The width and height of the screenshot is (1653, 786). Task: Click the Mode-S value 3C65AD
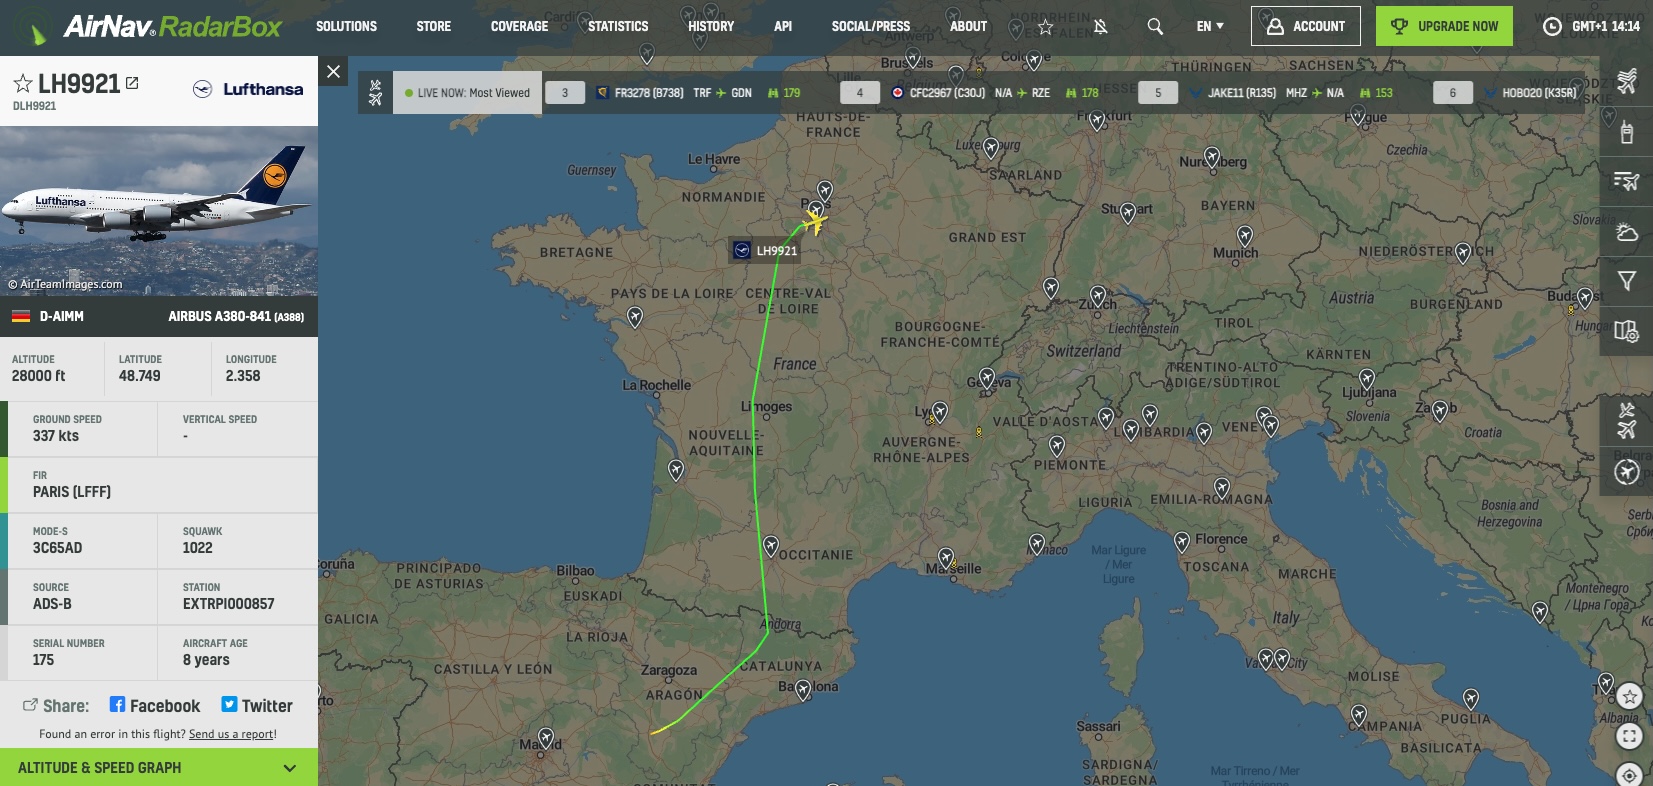[x=58, y=548]
